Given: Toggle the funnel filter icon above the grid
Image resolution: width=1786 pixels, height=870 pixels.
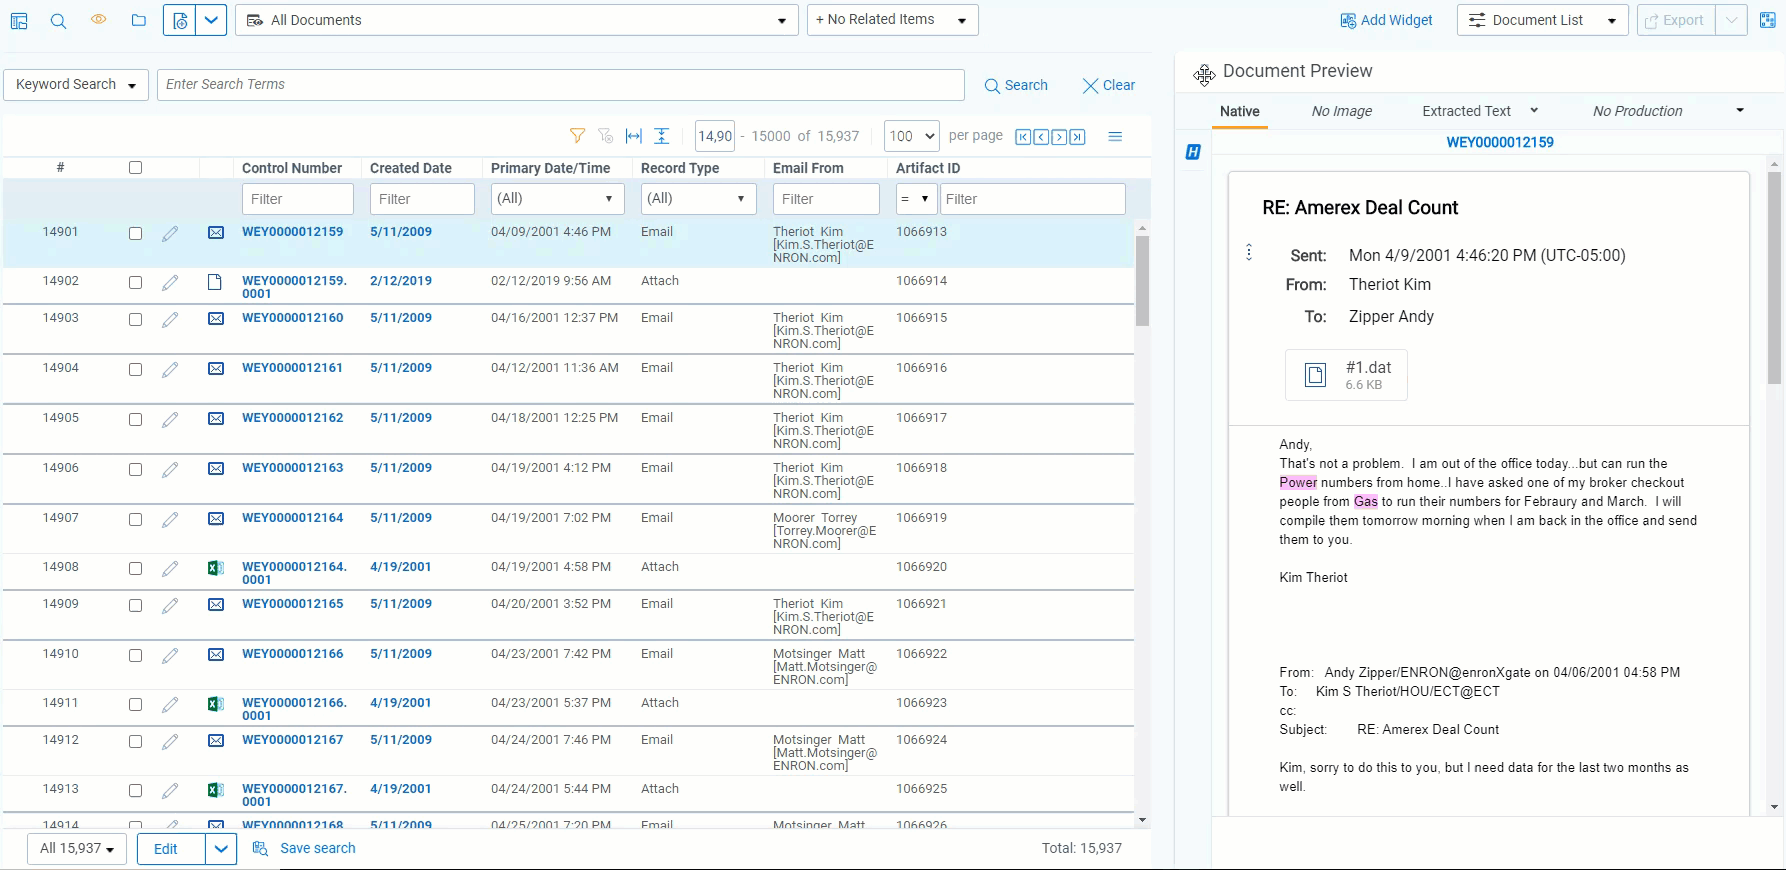Looking at the screenshot, I should coord(577,136).
